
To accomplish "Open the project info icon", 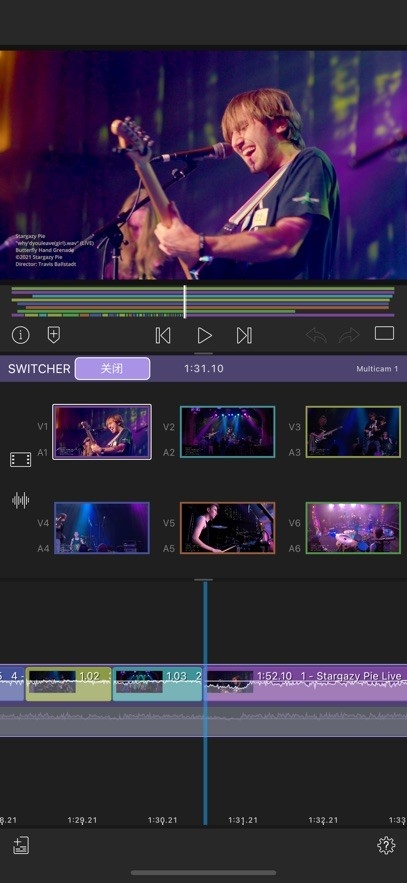I will [21, 335].
